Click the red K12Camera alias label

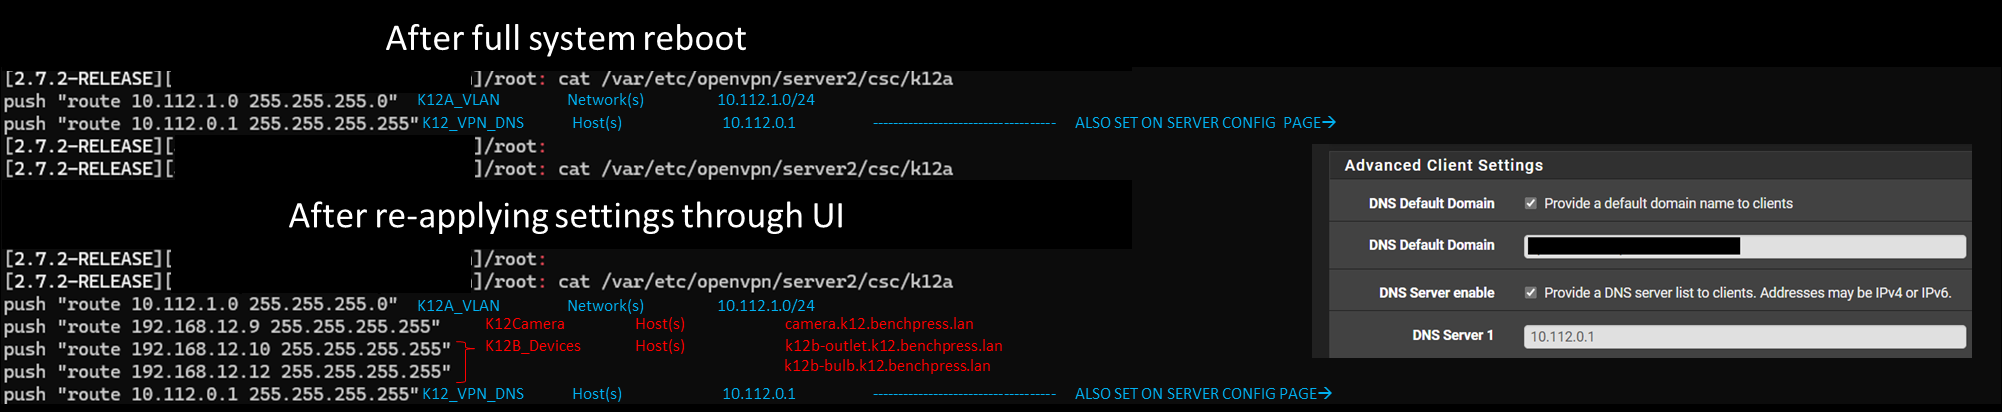(x=525, y=324)
